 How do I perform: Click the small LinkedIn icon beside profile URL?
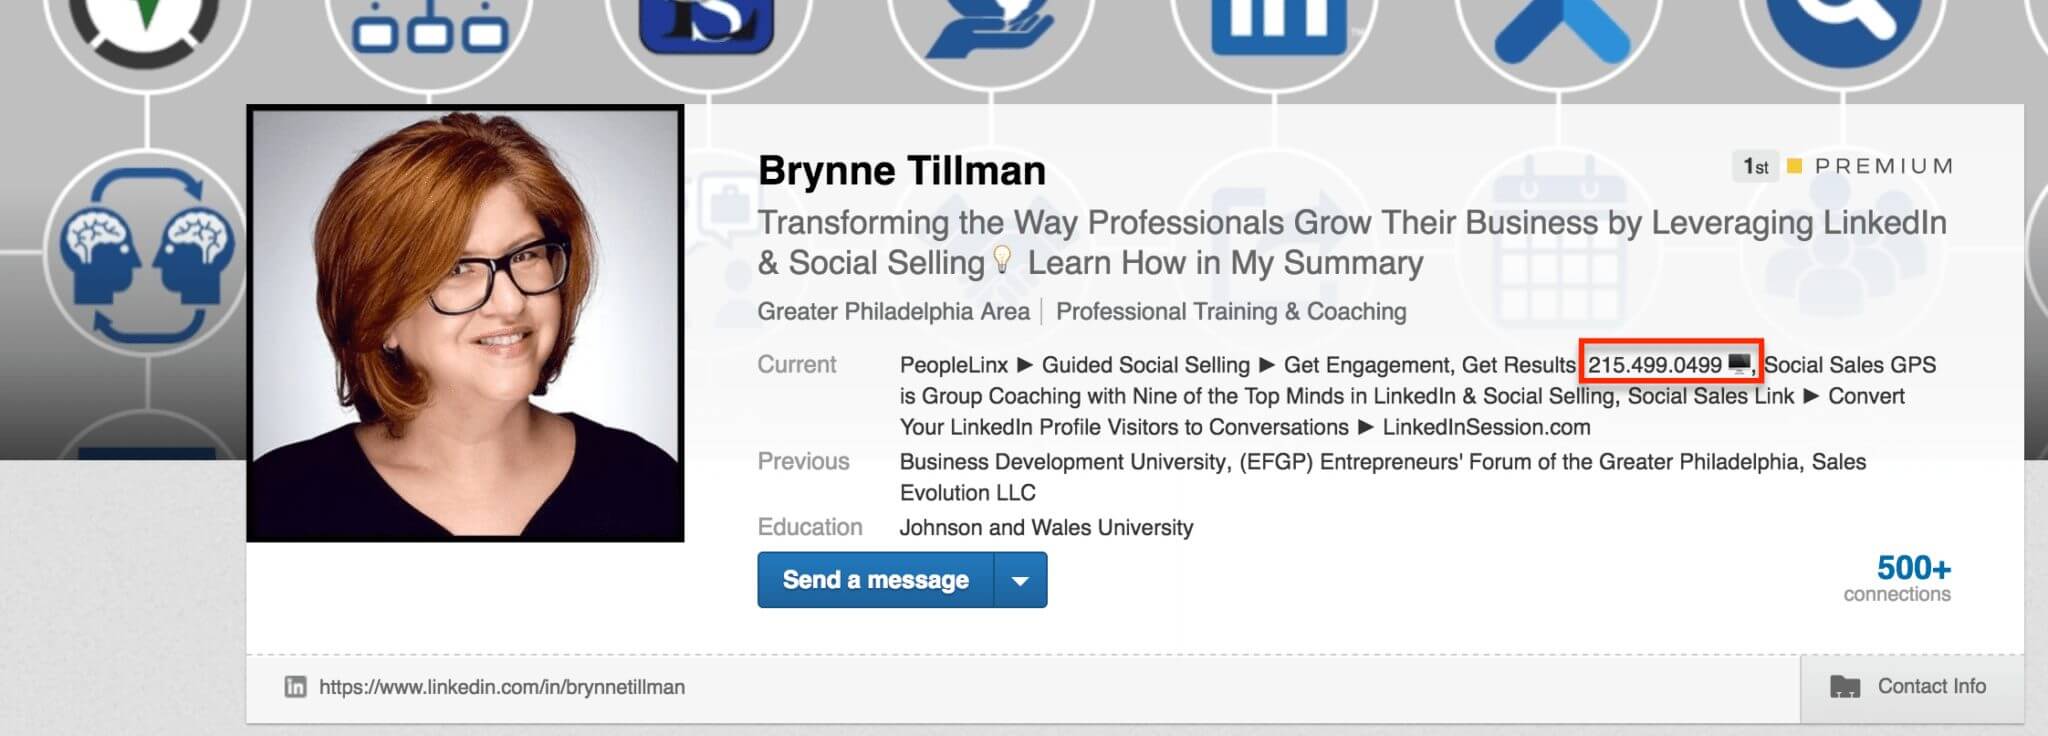coord(295,687)
